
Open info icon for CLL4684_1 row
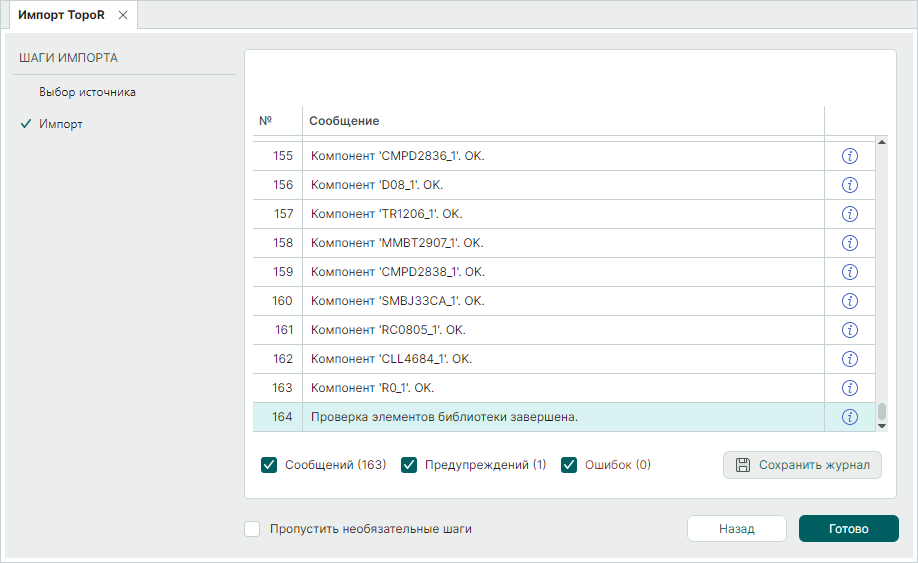pyautogui.click(x=850, y=359)
